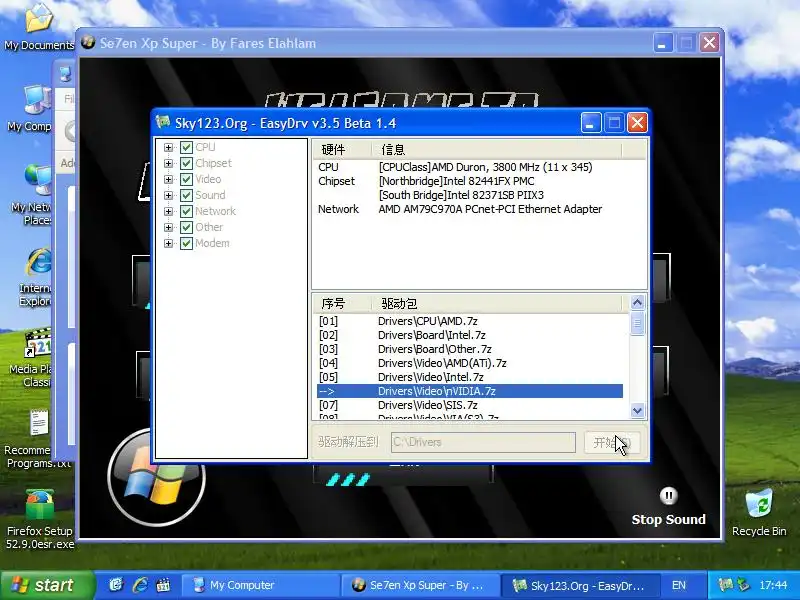Switch to My Computer taskbar button

tap(260, 585)
